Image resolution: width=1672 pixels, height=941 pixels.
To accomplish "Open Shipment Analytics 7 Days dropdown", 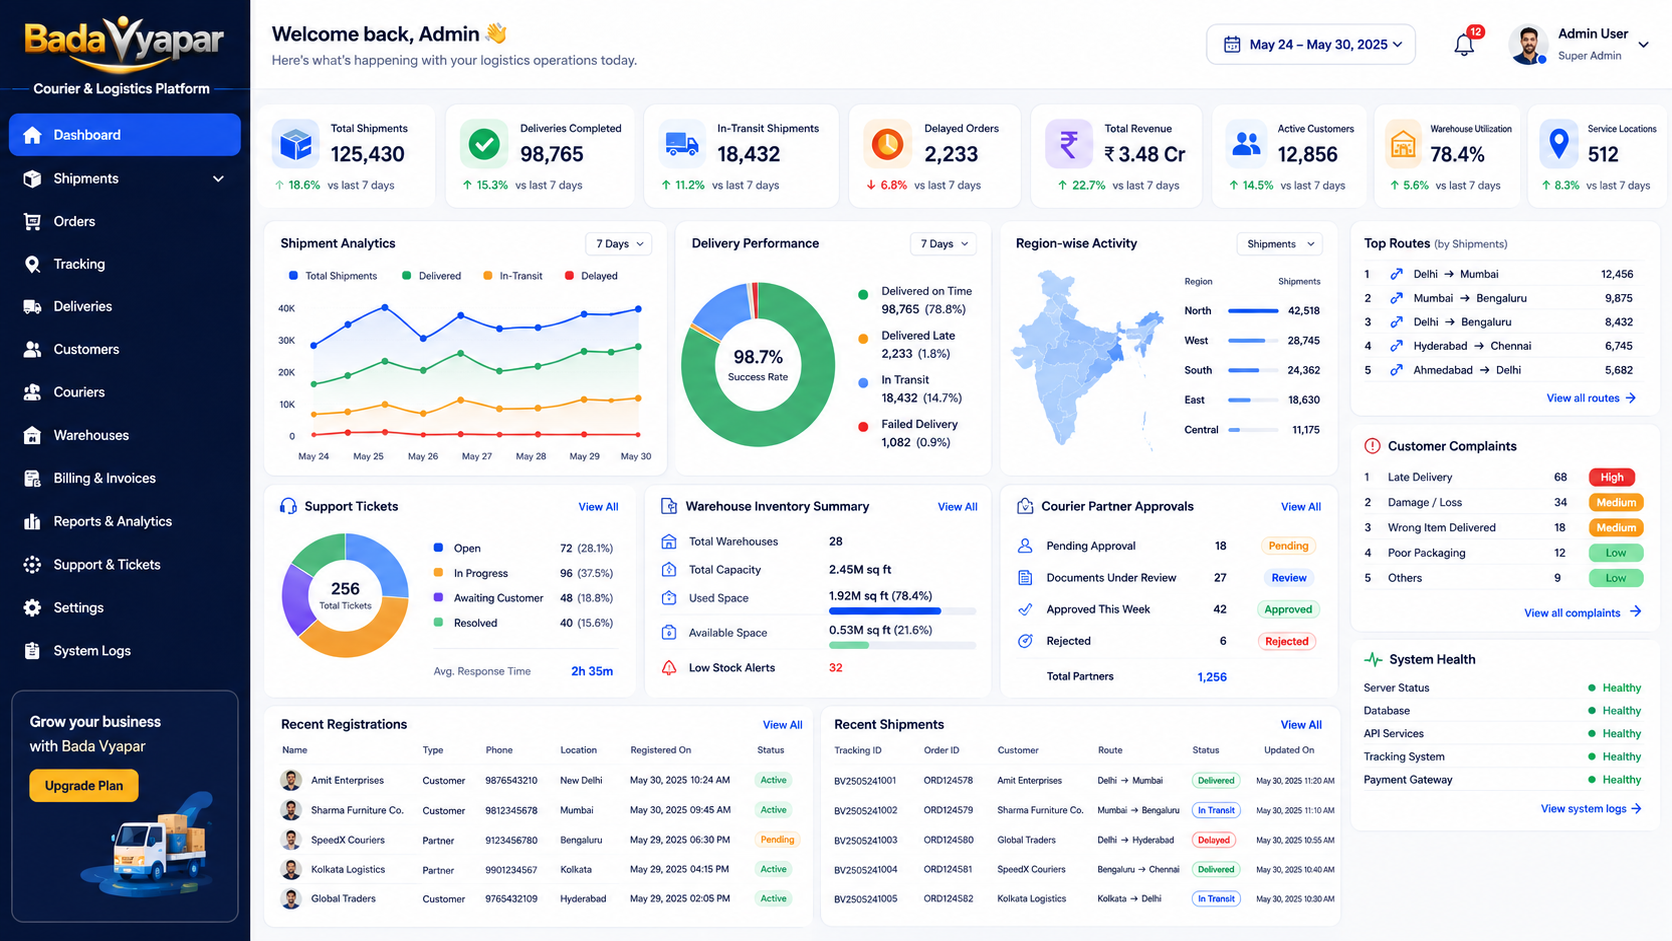I will [x=619, y=244].
